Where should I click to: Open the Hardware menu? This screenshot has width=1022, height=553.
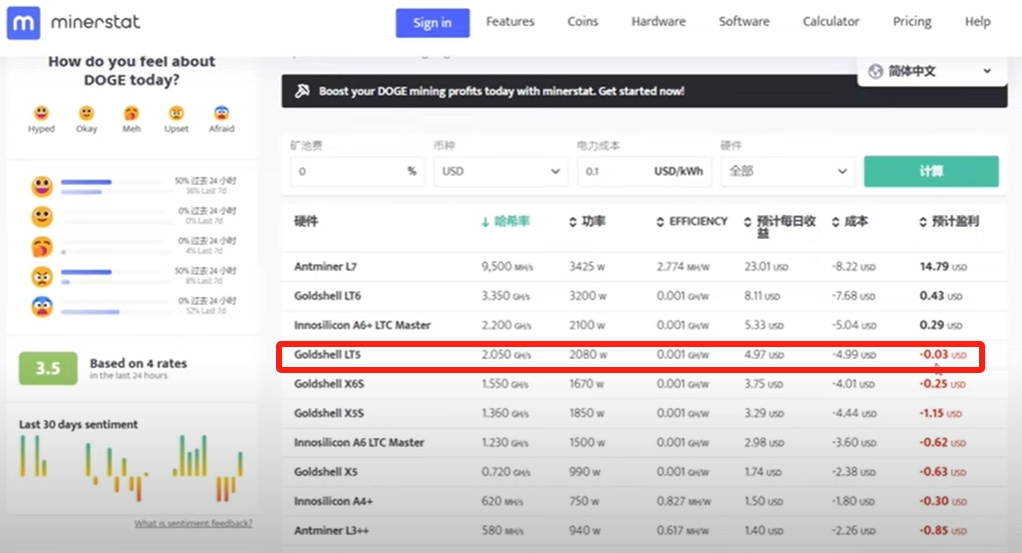tap(658, 22)
